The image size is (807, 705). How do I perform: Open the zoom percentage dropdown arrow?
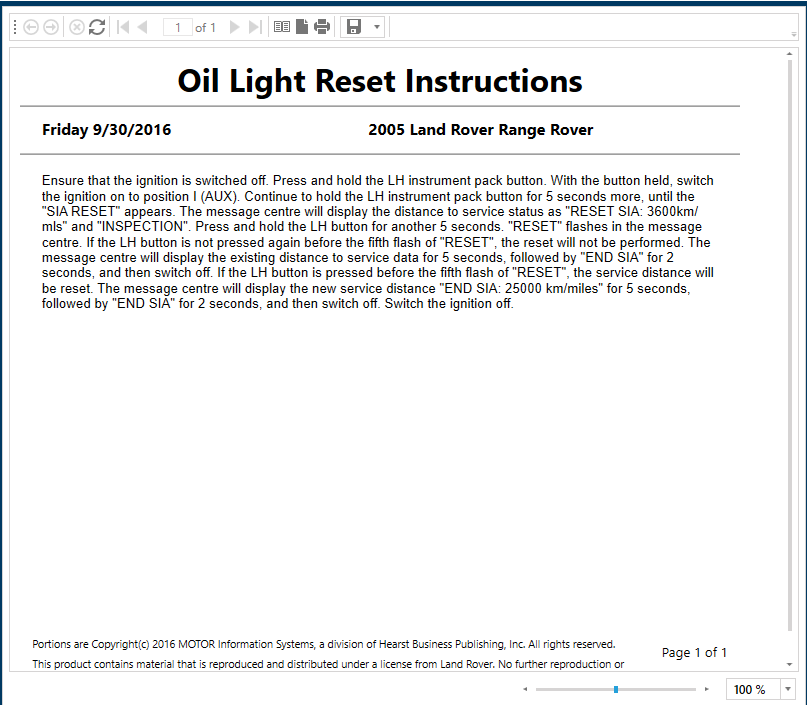pos(787,690)
